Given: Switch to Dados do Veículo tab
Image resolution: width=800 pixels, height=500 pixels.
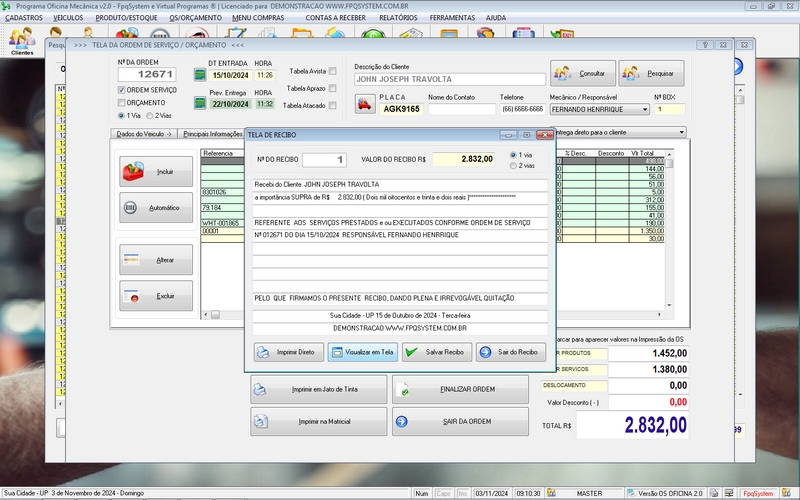Looking at the screenshot, I should pos(143,133).
